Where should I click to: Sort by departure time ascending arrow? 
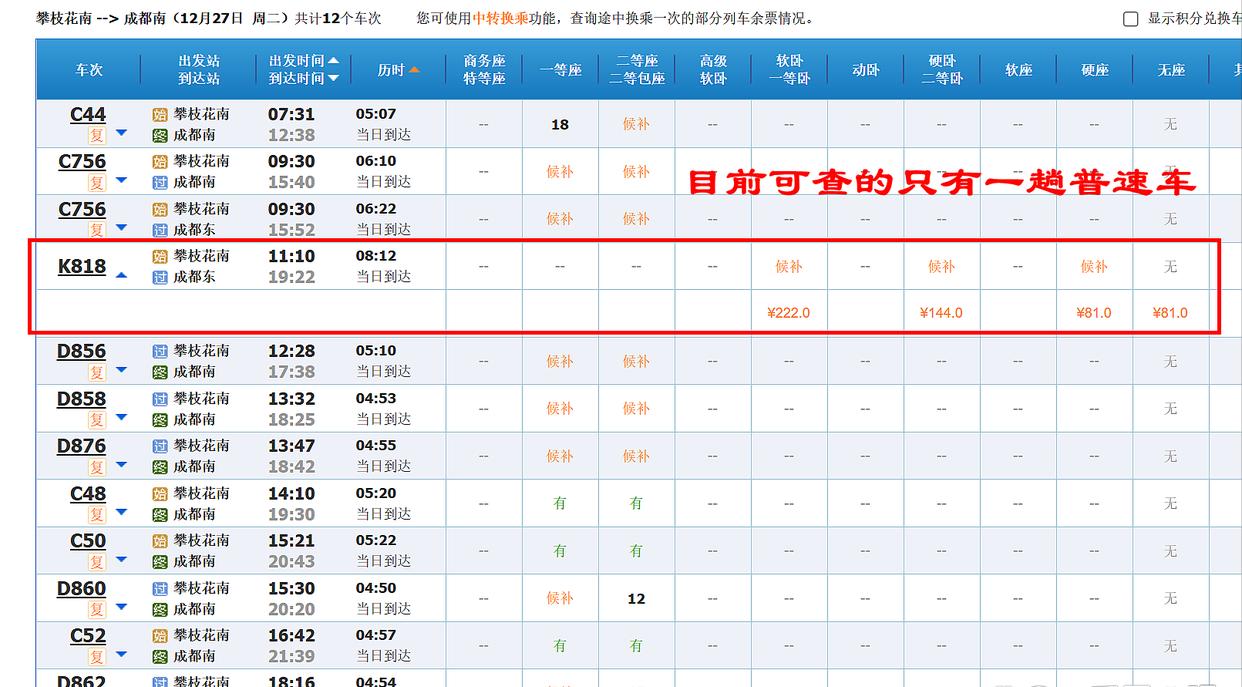[x=334, y=60]
